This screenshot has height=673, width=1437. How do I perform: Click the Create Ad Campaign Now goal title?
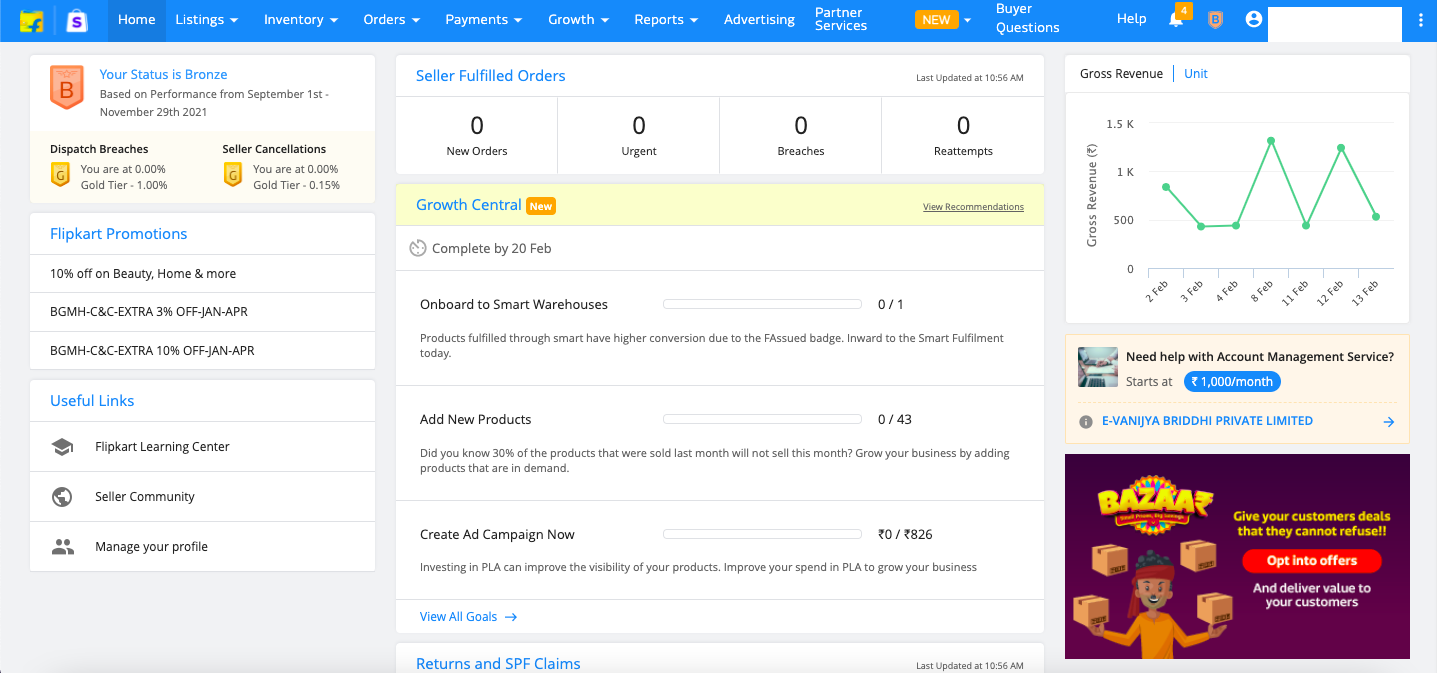(497, 534)
